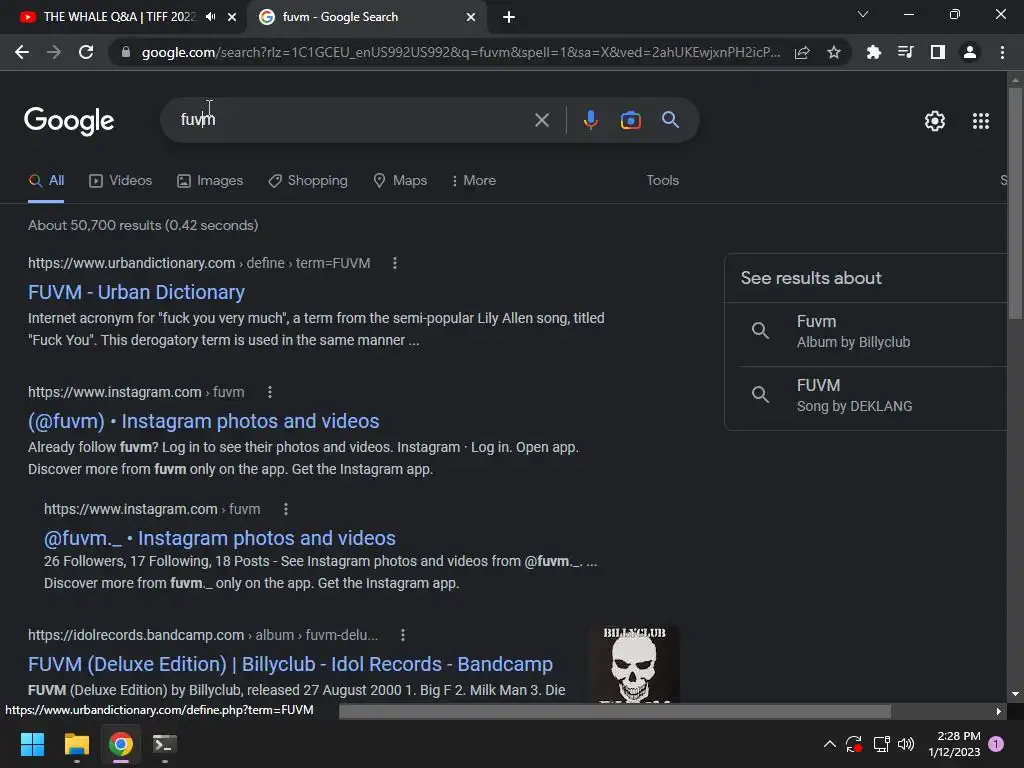
Task: Open options for @fuvm._ Instagram result
Action: click(x=285, y=509)
